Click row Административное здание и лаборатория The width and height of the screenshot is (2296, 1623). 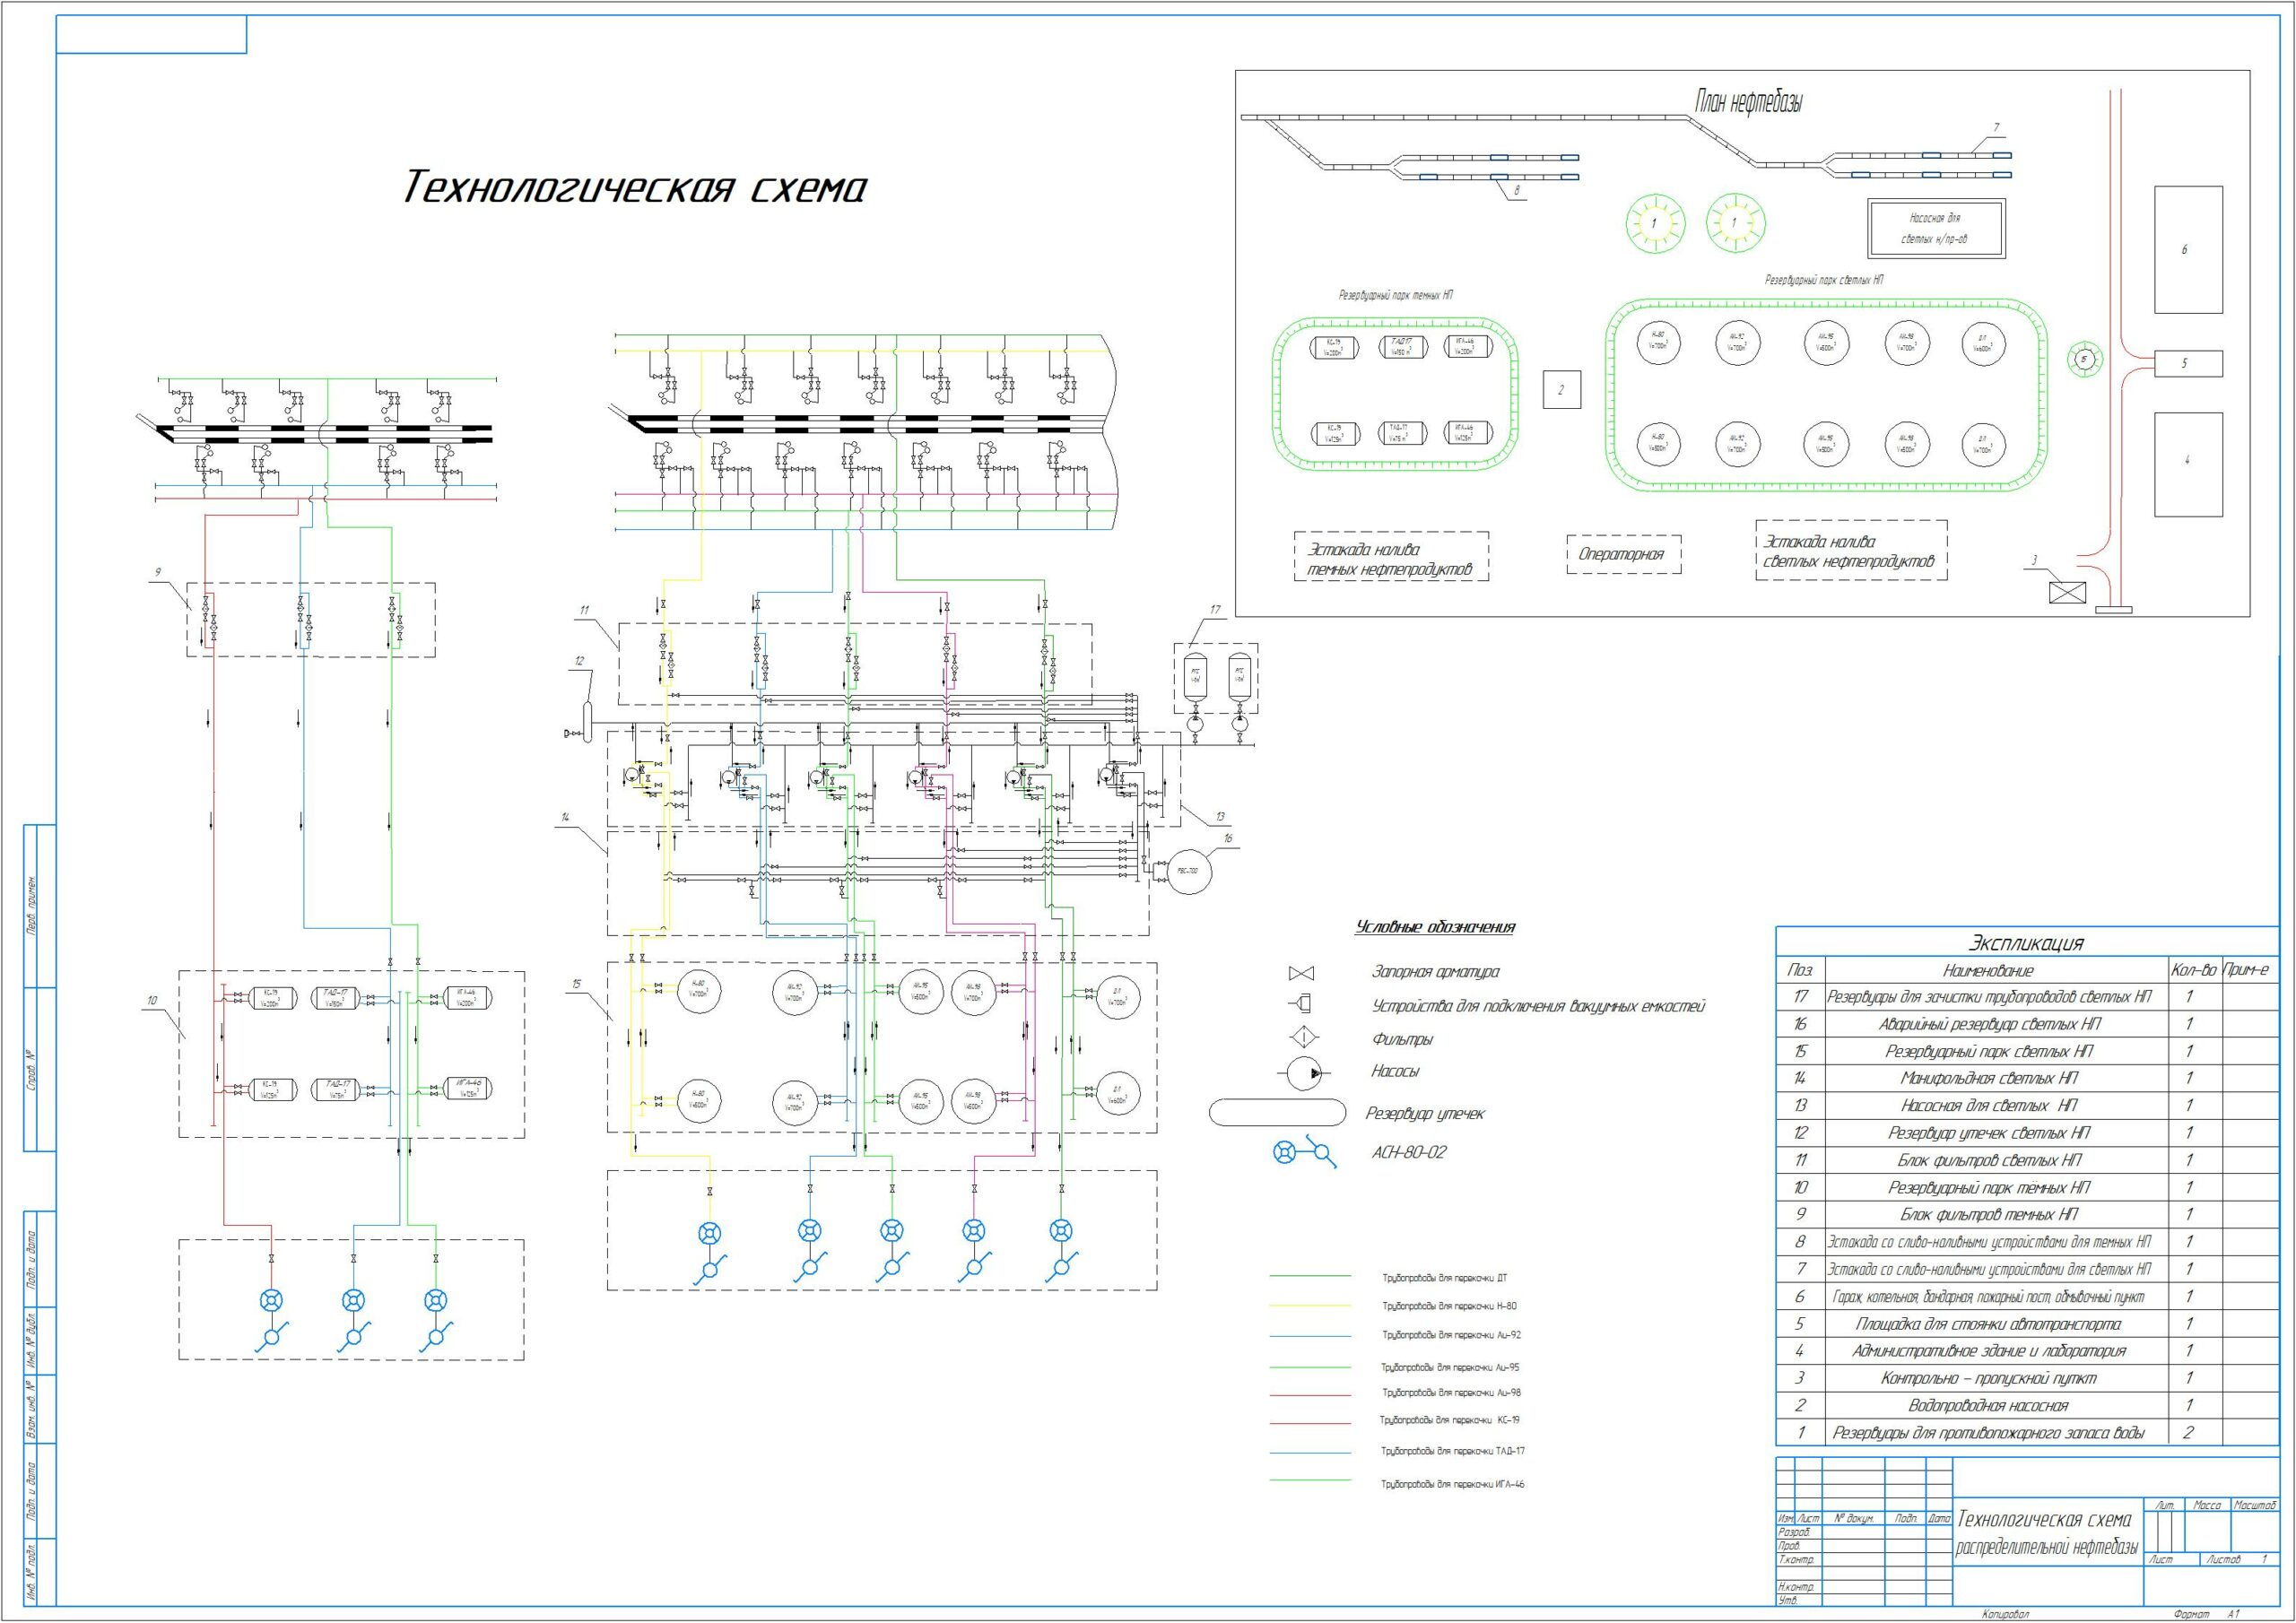tap(2025, 1351)
